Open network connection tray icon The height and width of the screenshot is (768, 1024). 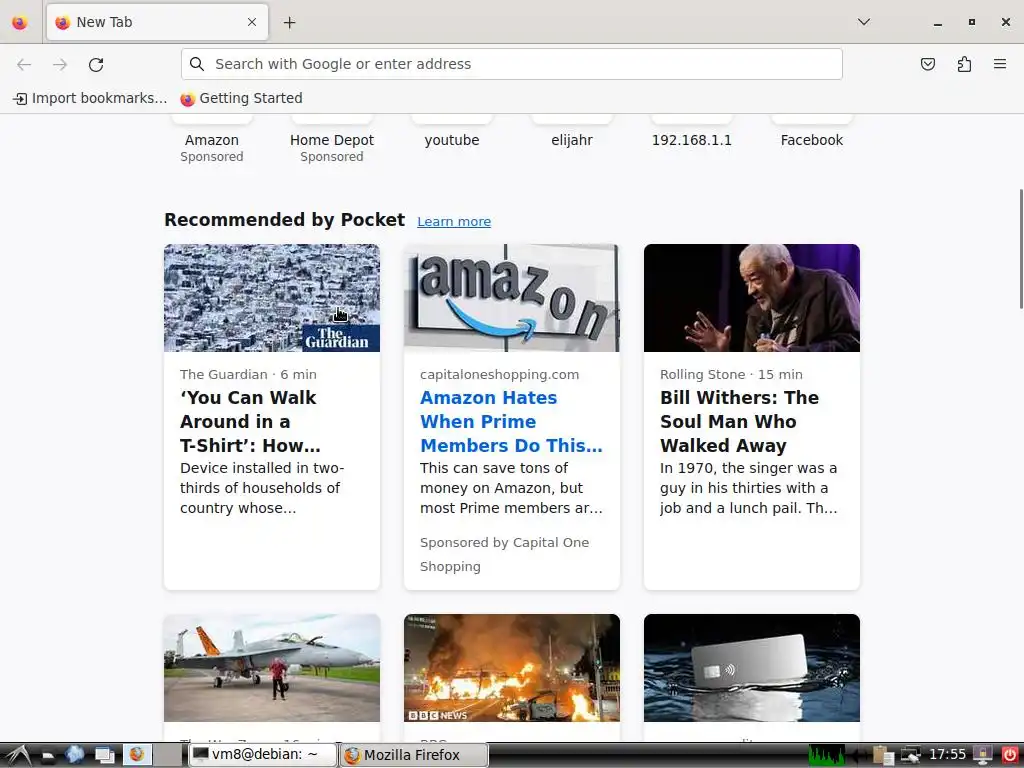coord(910,755)
